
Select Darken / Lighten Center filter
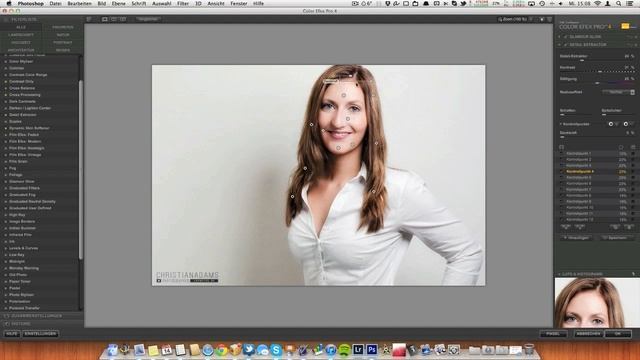(x=30, y=108)
